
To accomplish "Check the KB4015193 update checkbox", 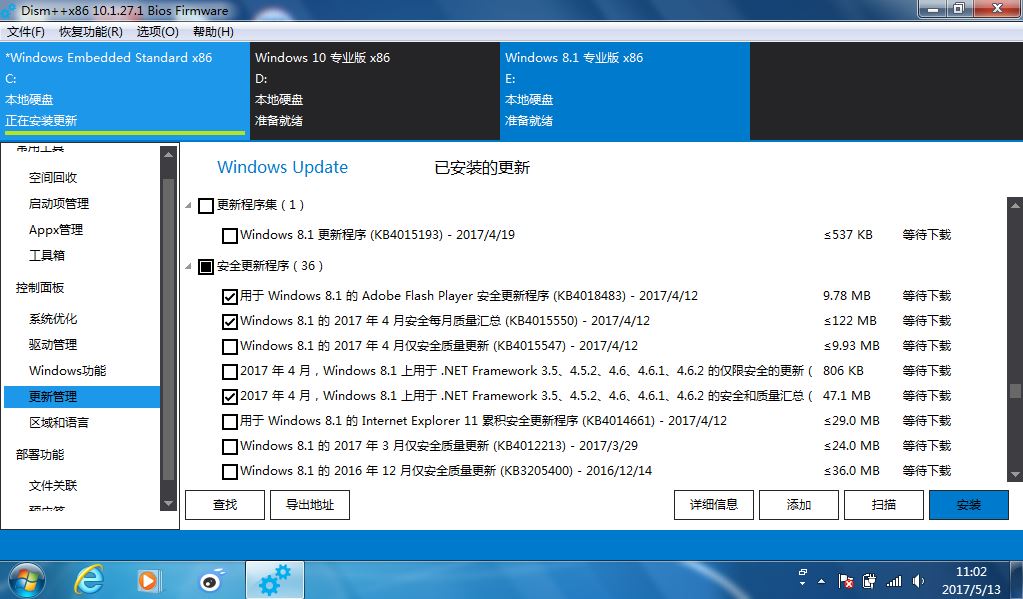I will coord(230,235).
